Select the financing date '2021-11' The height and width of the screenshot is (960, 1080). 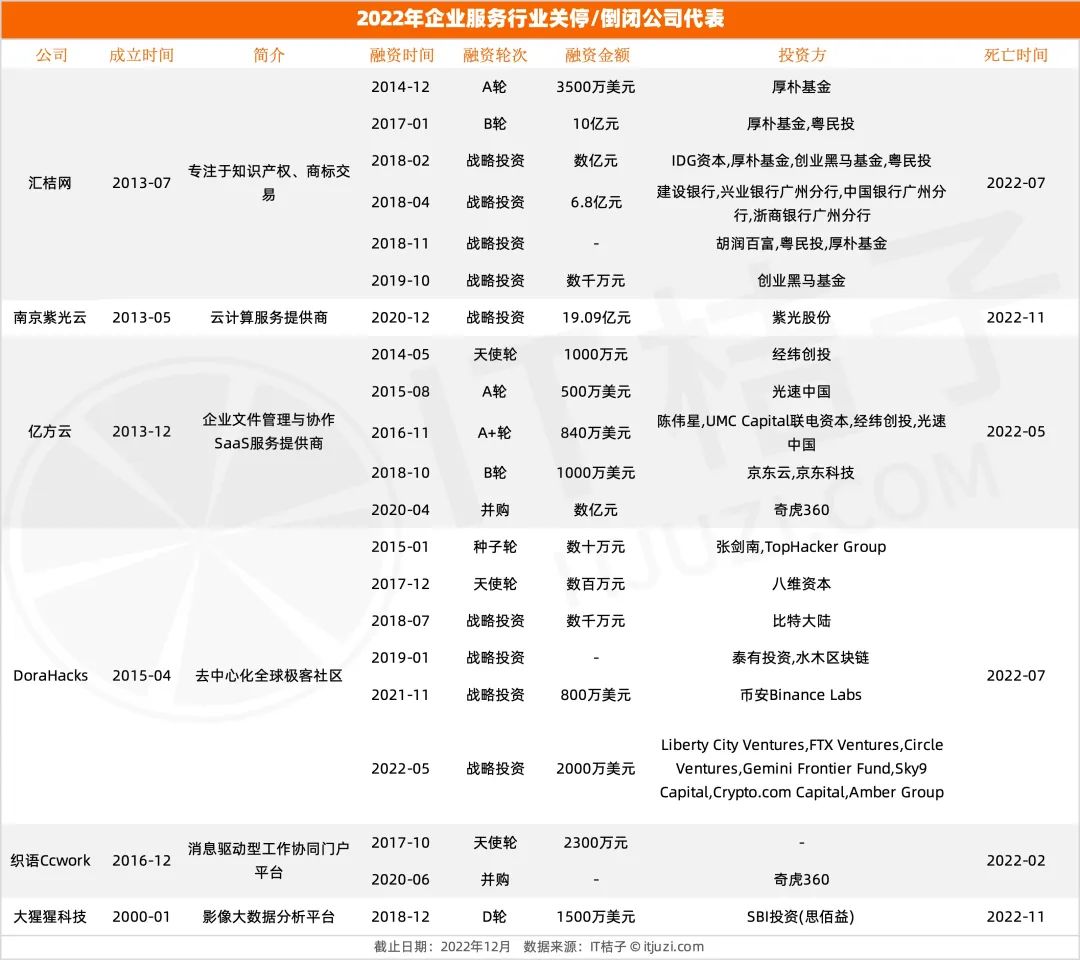click(400, 695)
